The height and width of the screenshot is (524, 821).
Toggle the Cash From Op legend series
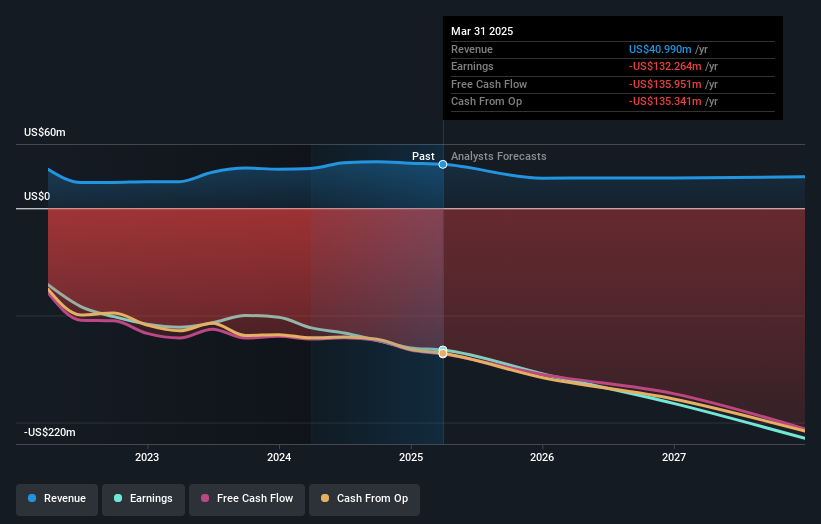pos(364,499)
